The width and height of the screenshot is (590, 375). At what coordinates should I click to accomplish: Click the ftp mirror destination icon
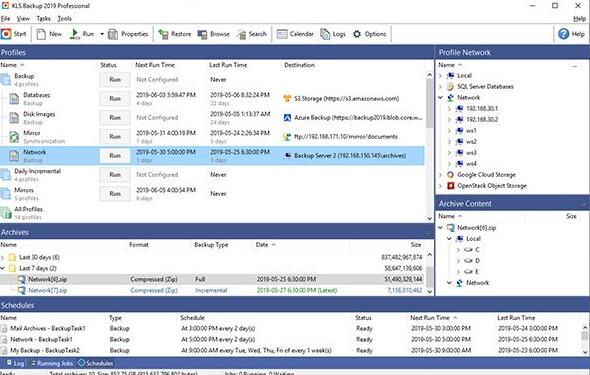pyautogui.click(x=287, y=137)
